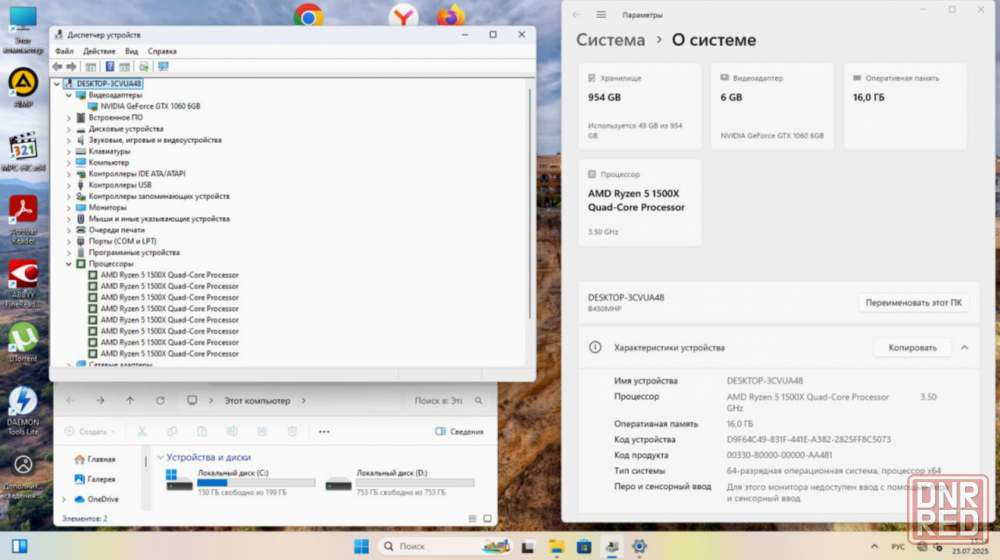The image size is (1000, 560).
Task: Collapse the Характеристики устройства section chevron
Action: [964, 348]
